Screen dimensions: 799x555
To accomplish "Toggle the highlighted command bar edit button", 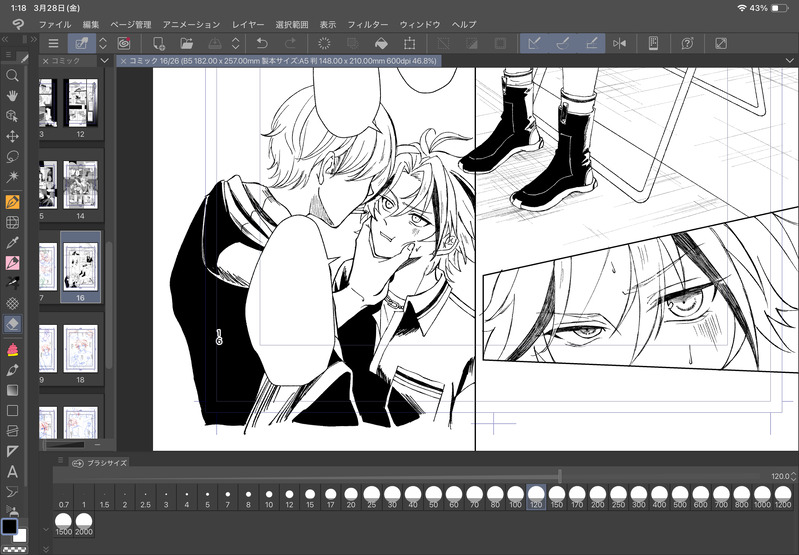I will 82,44.
